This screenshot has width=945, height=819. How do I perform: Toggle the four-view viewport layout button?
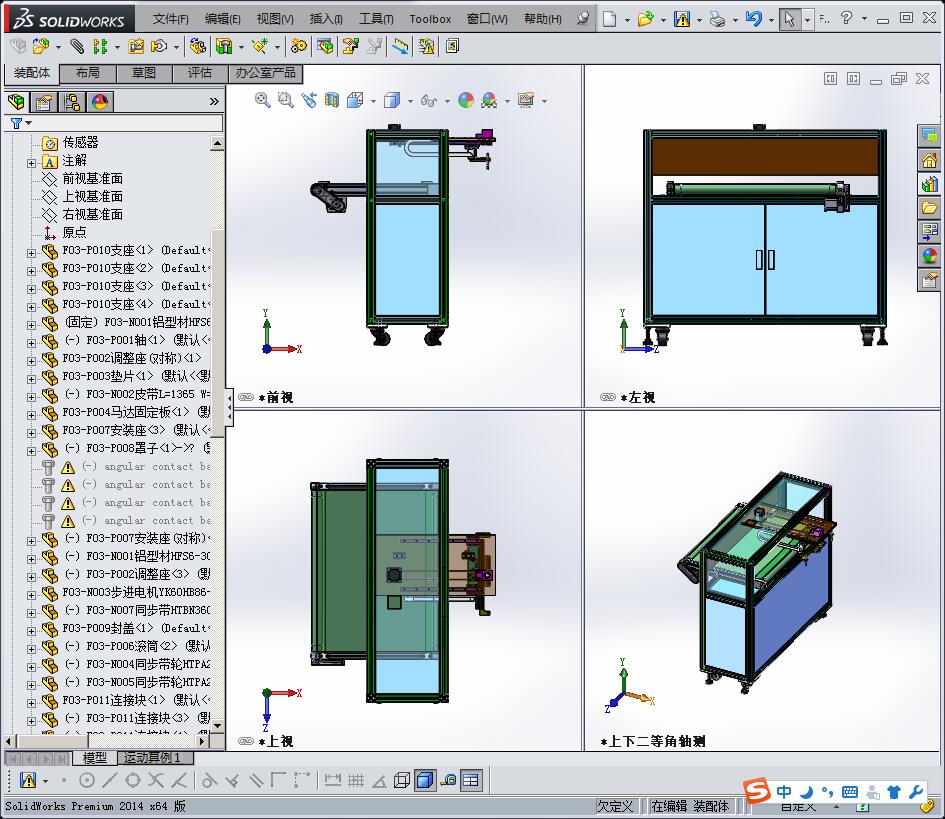click(471, 780)
